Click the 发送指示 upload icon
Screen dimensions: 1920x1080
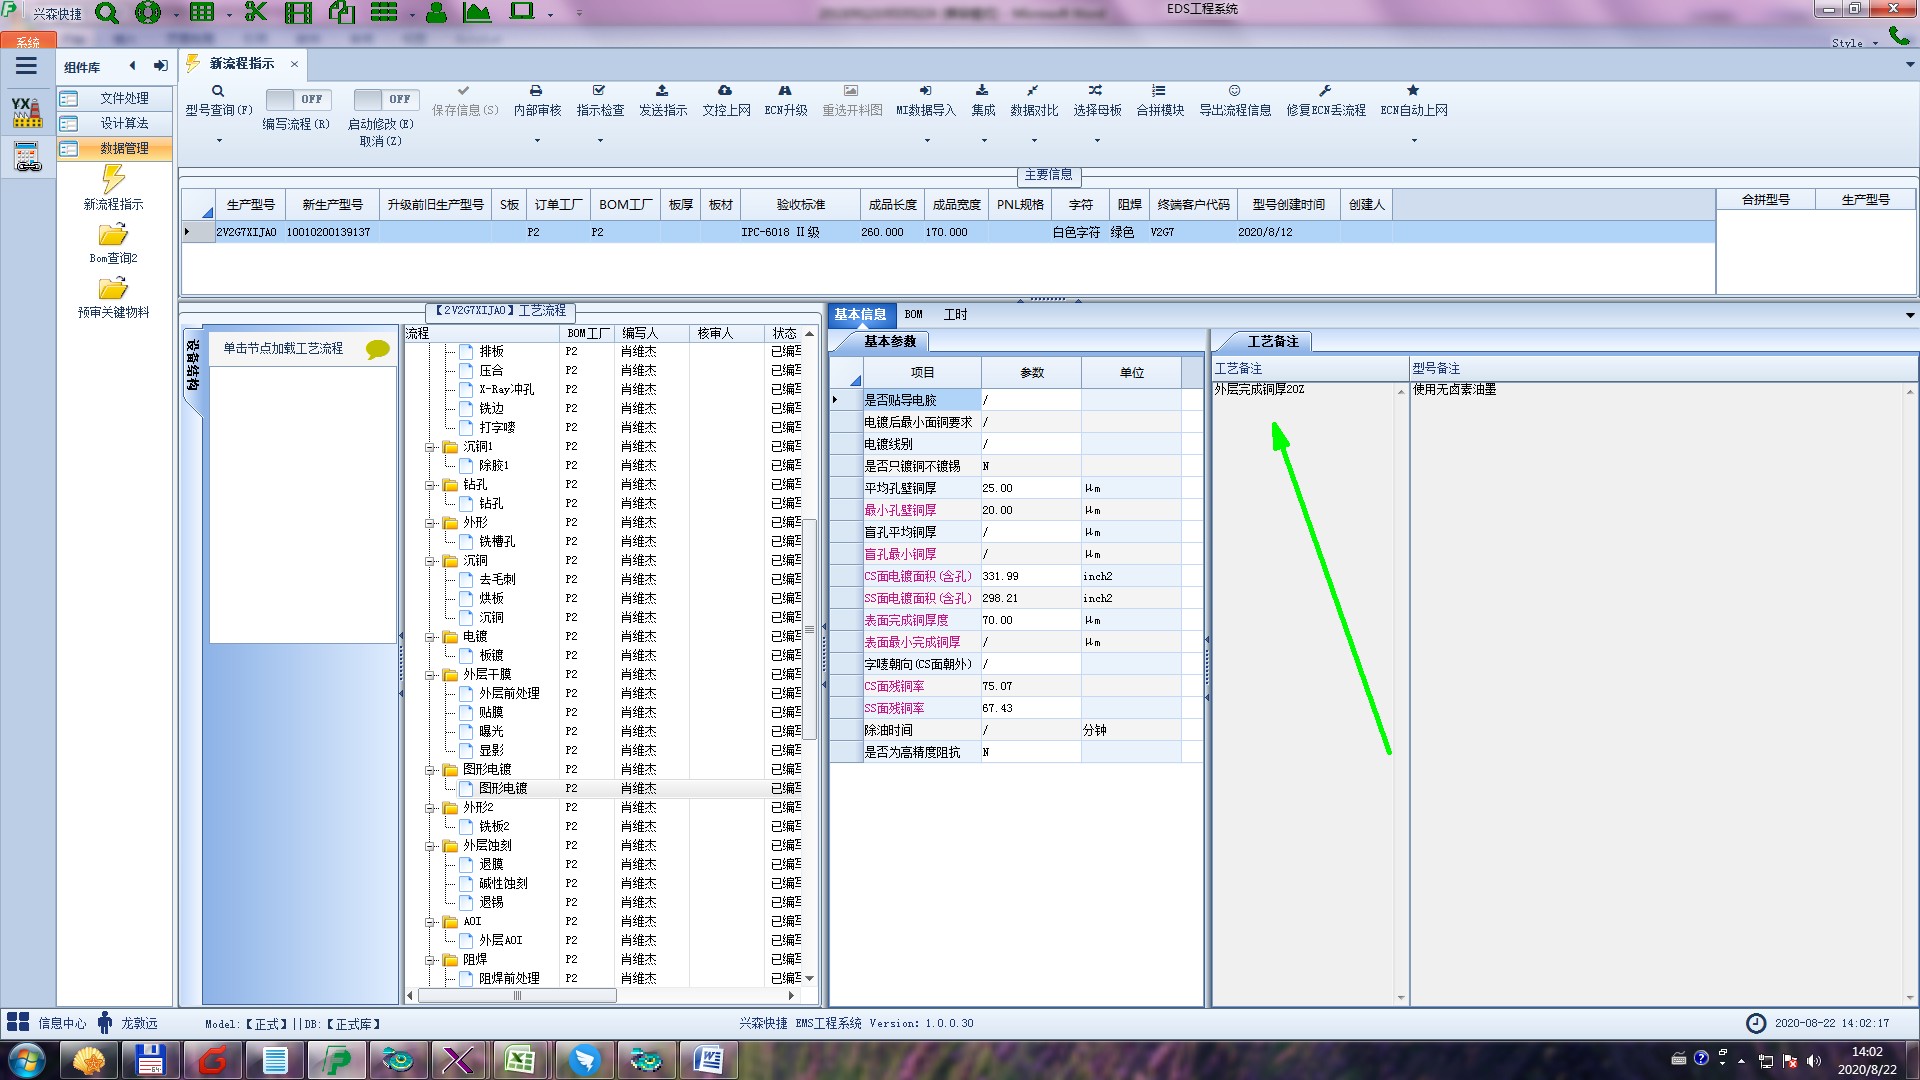662,91
